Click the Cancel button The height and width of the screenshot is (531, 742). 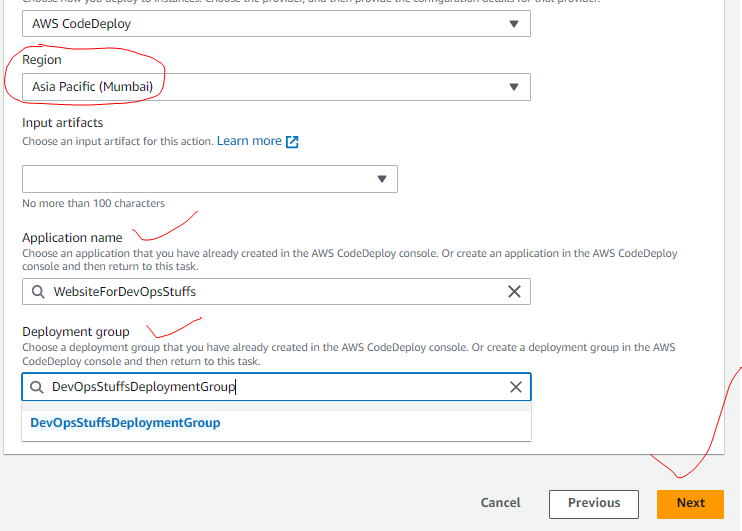(500, 503)
